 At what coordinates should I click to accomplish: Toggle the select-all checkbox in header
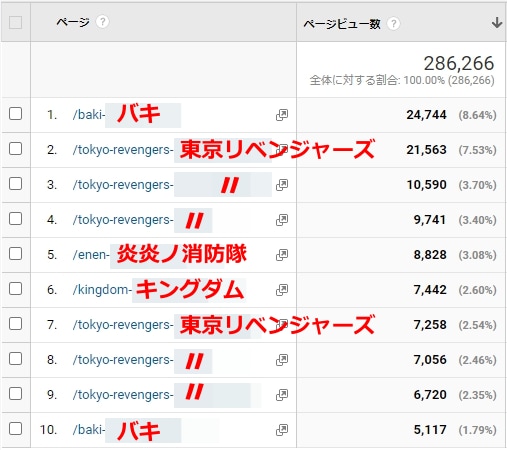point(15,23)
